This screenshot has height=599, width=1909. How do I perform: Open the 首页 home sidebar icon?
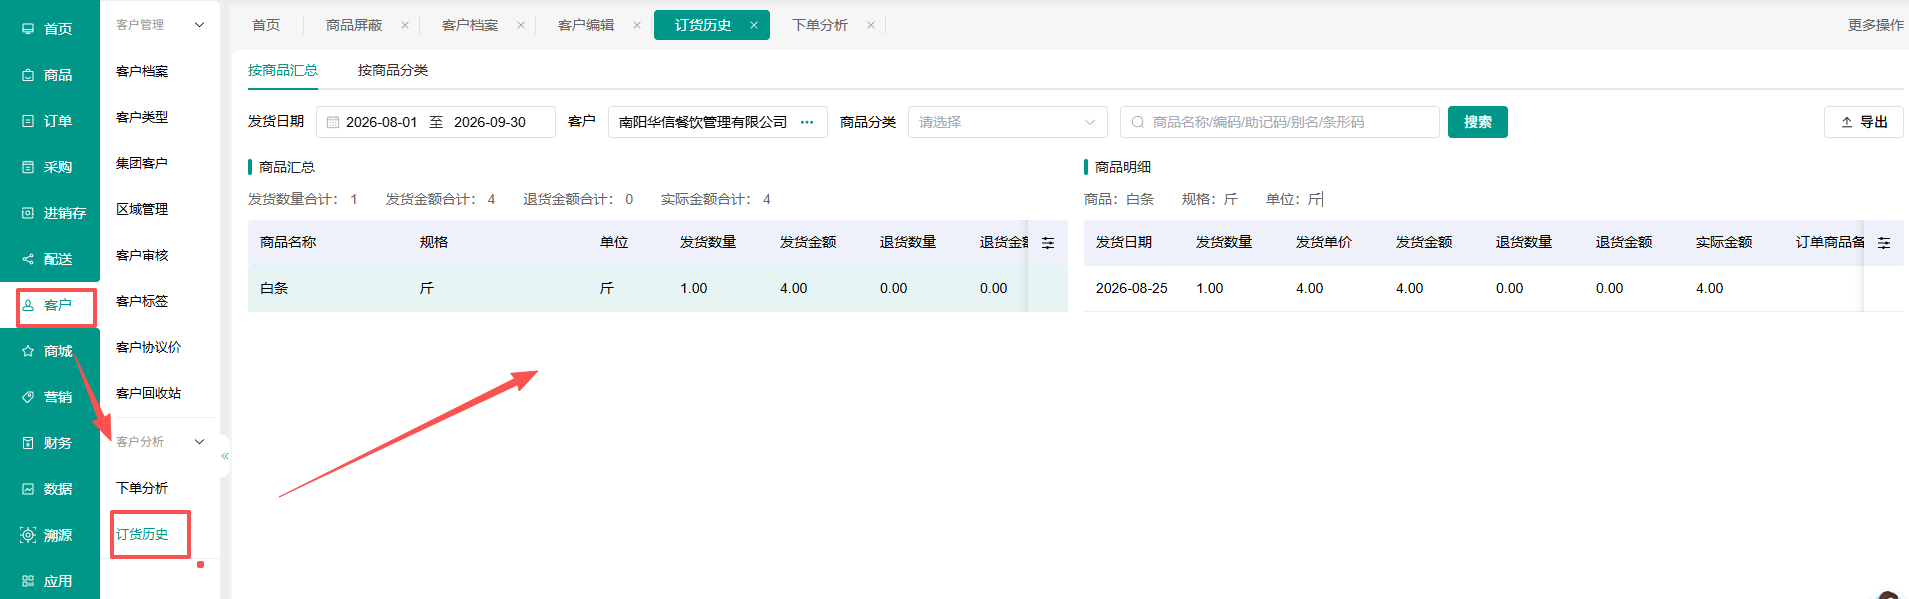(x=28, y=29)
